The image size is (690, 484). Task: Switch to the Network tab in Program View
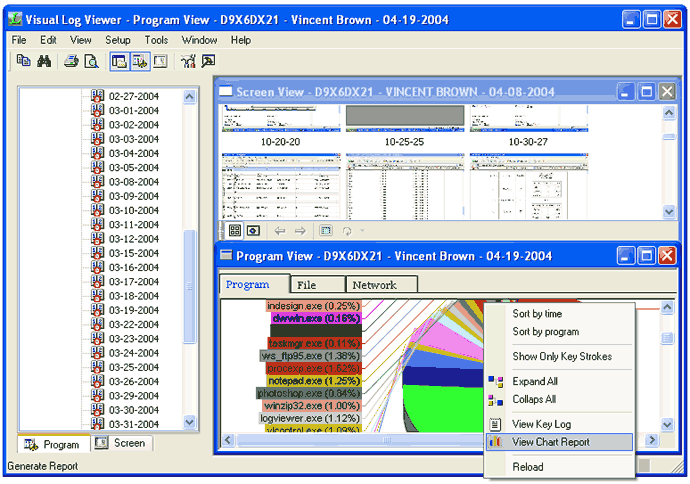click(x=382, y=285)
